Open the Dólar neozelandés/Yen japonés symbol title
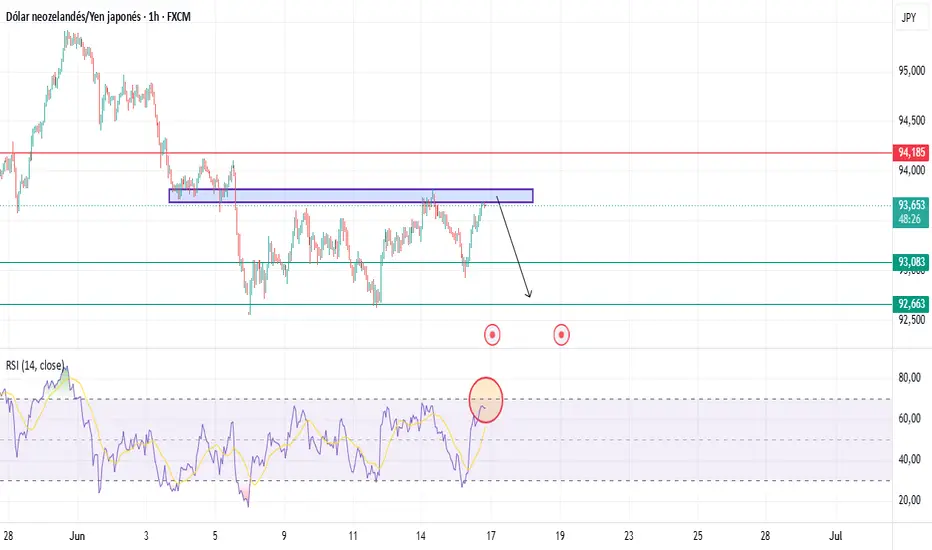The width and height of the screenshot is (932, 550). 98,17
